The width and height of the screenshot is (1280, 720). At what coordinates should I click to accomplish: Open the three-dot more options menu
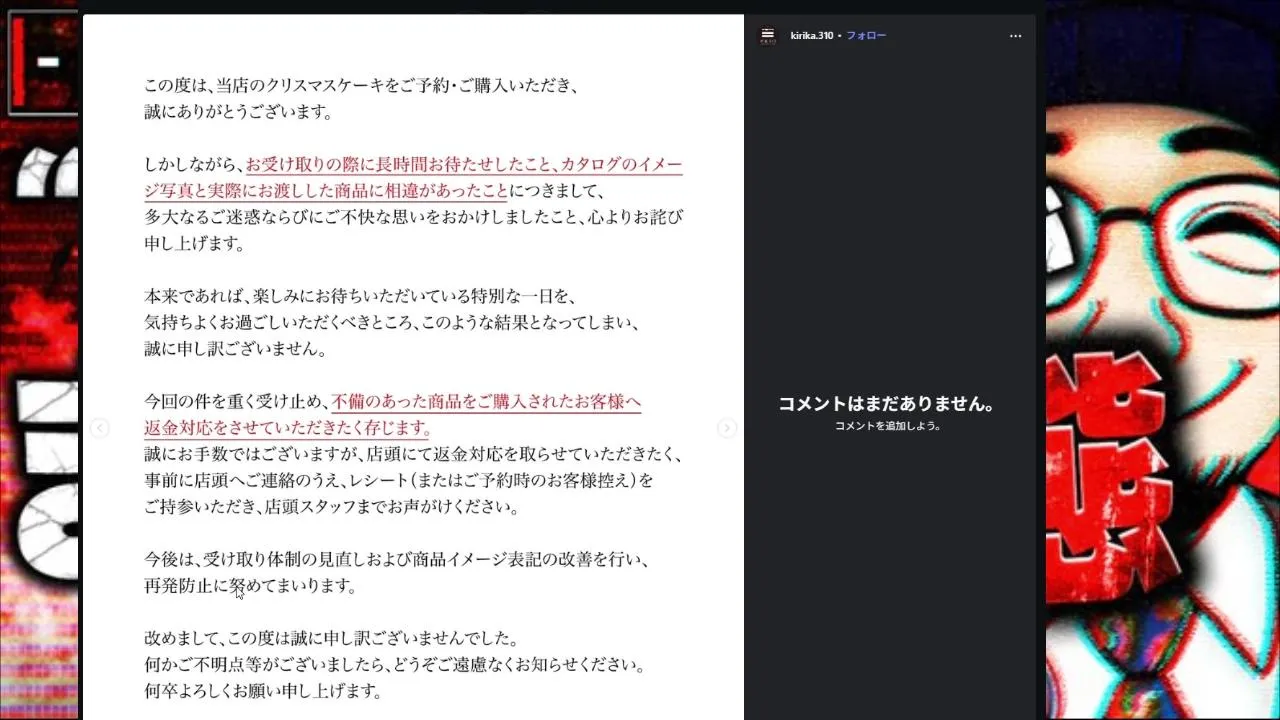[x=1016, y=36]
